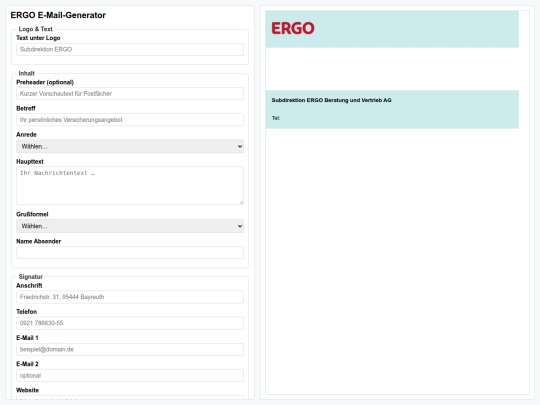Viewport: 540px width, 405px height.
Task: Click the Name Absender input field
Action: (x=130, y=252)
